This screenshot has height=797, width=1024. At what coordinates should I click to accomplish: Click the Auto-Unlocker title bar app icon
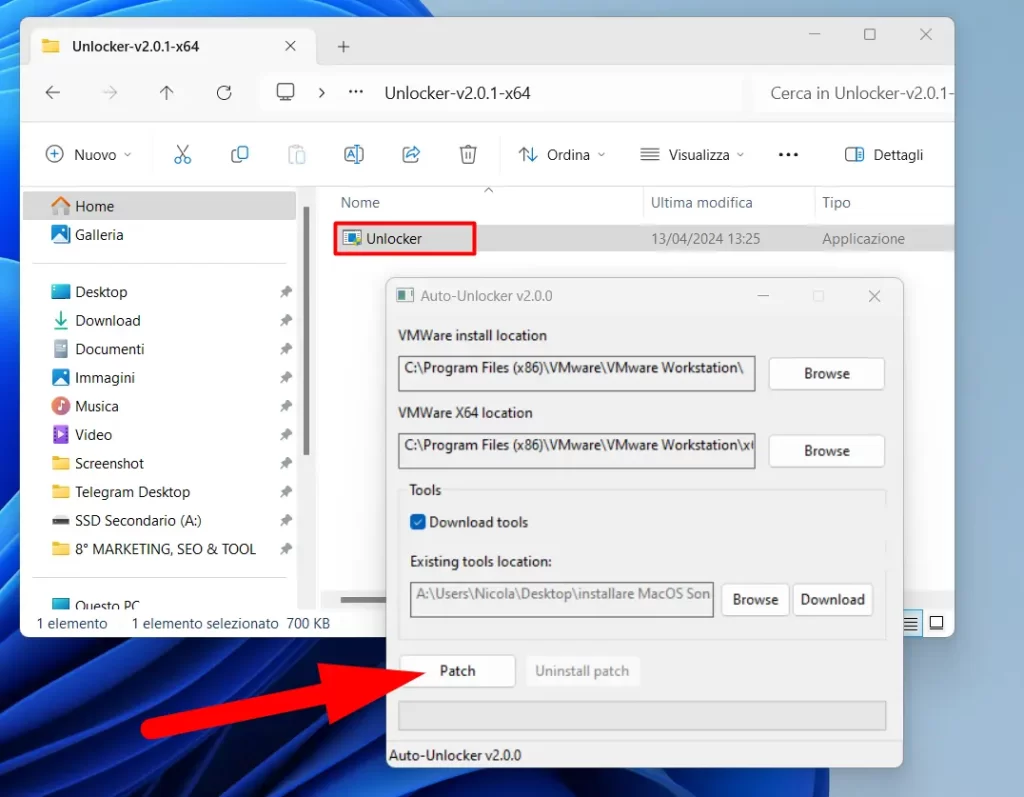(x=405, y=296)
